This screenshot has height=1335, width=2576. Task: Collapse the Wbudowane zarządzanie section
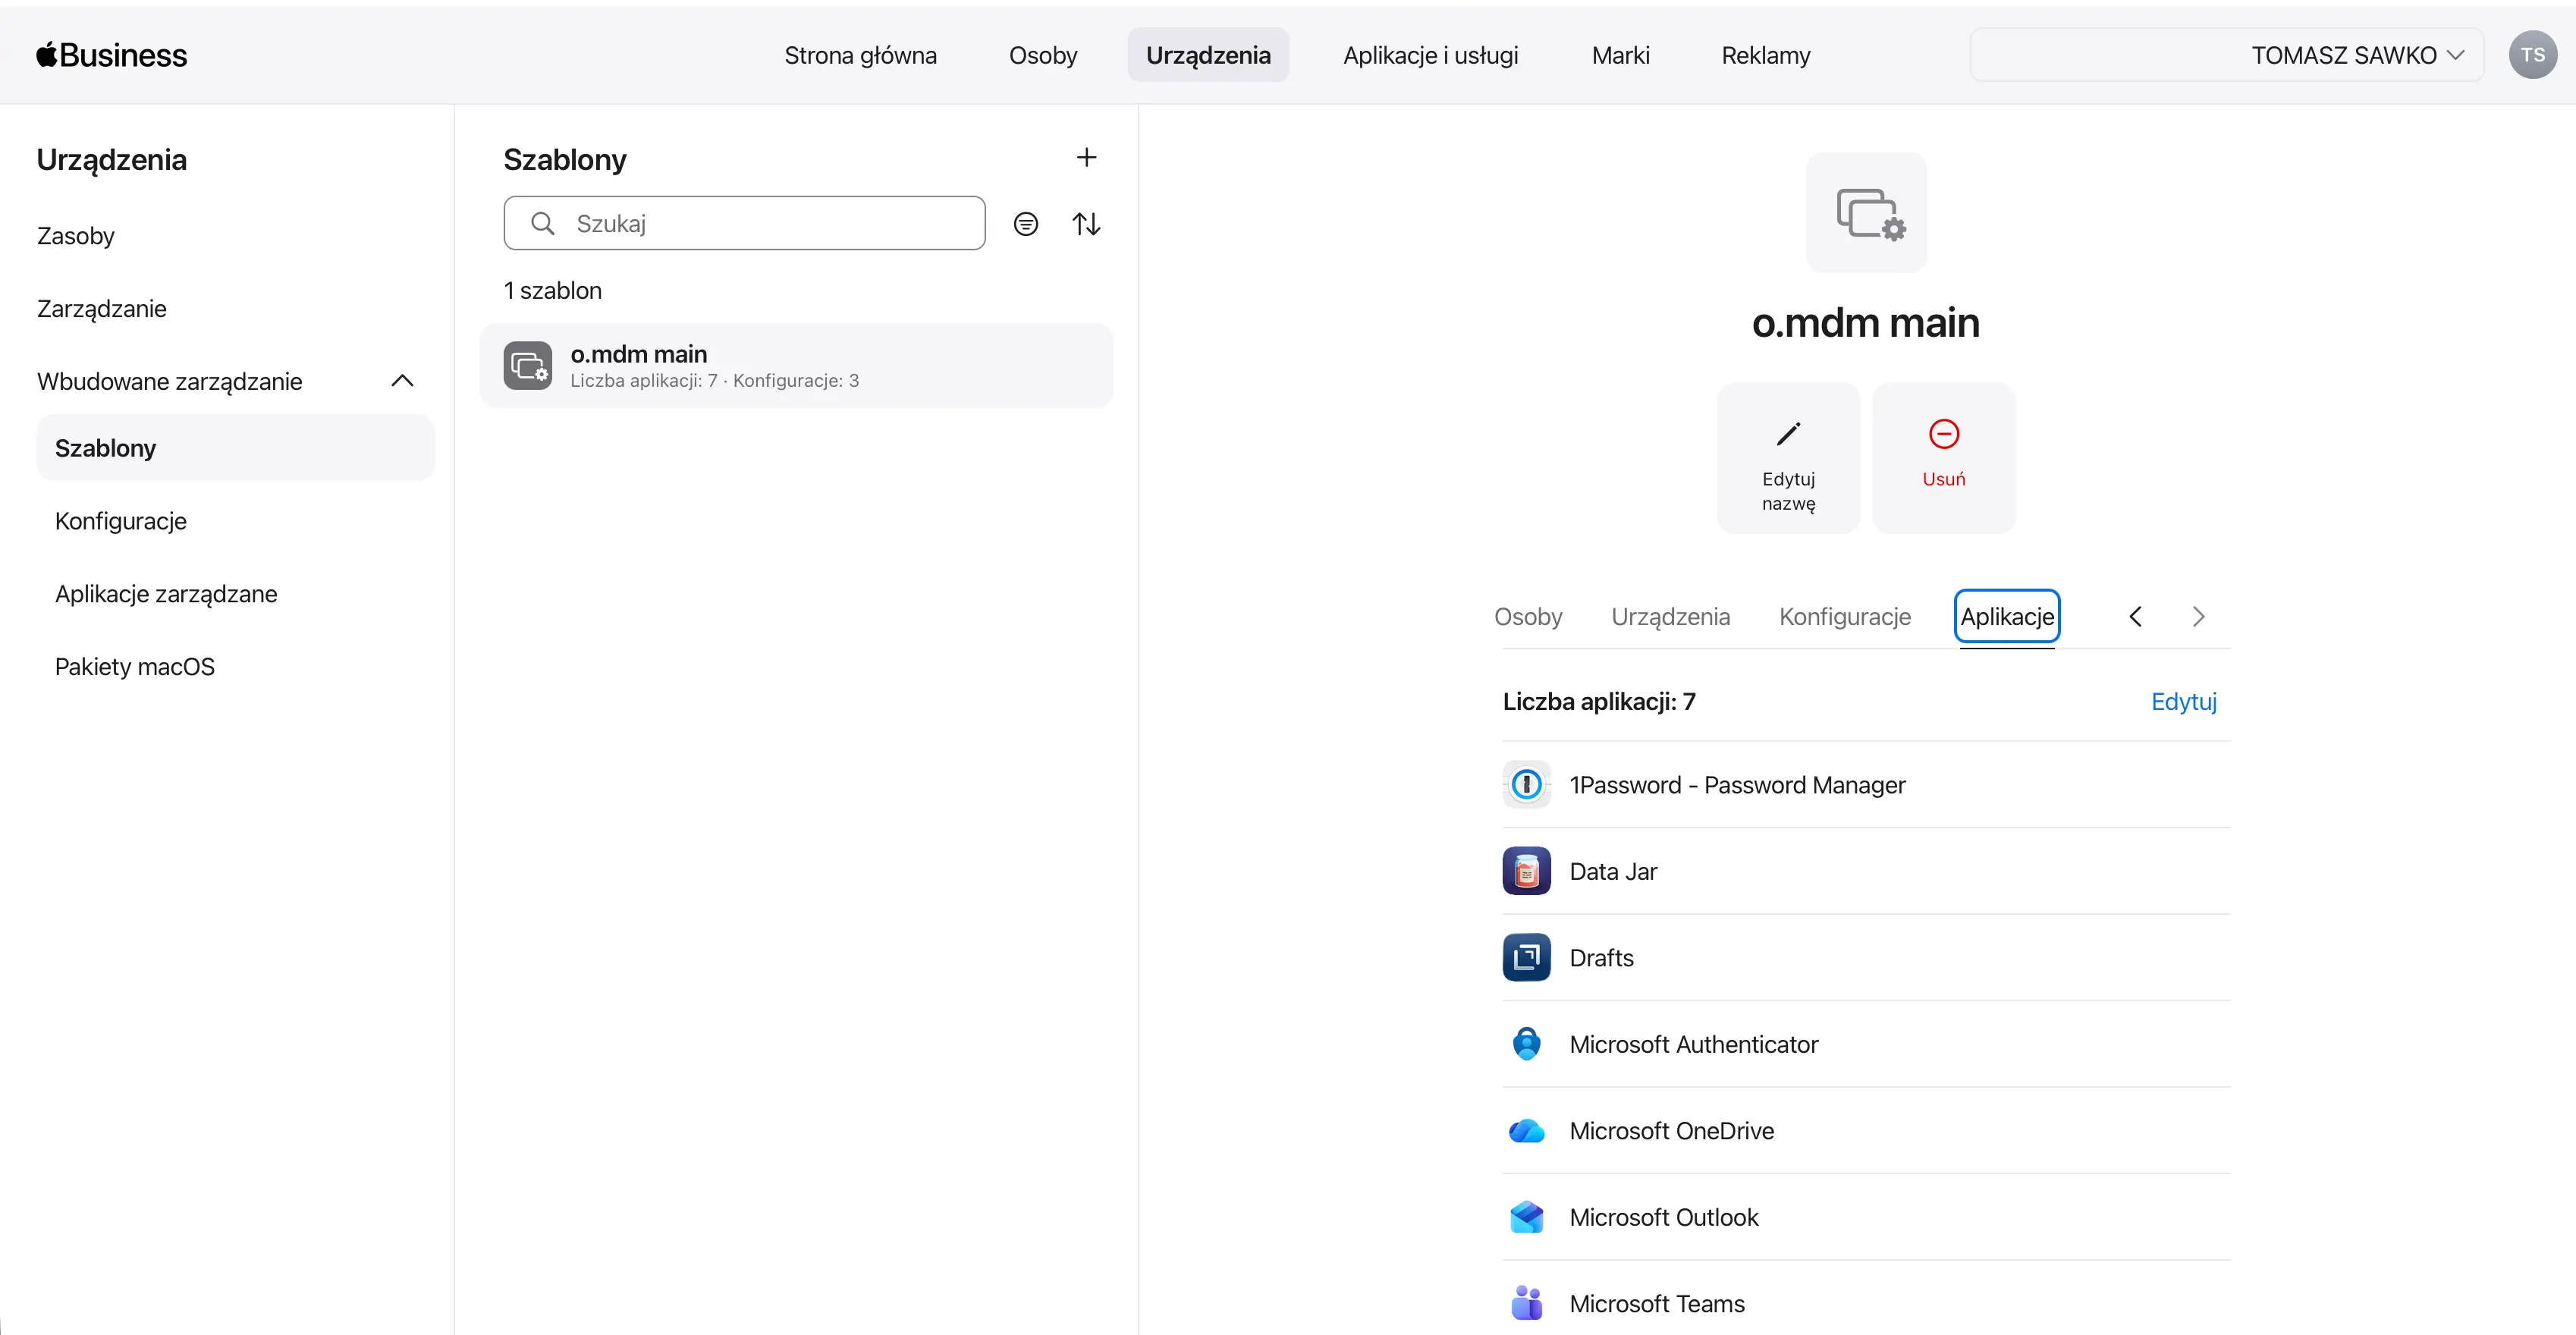point(402,381)
